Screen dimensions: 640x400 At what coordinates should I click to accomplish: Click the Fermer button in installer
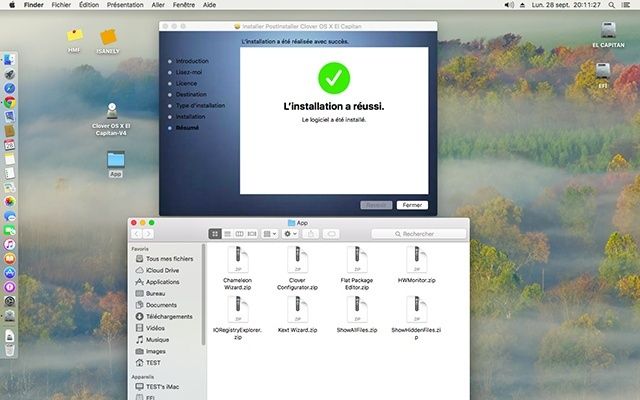412,205
